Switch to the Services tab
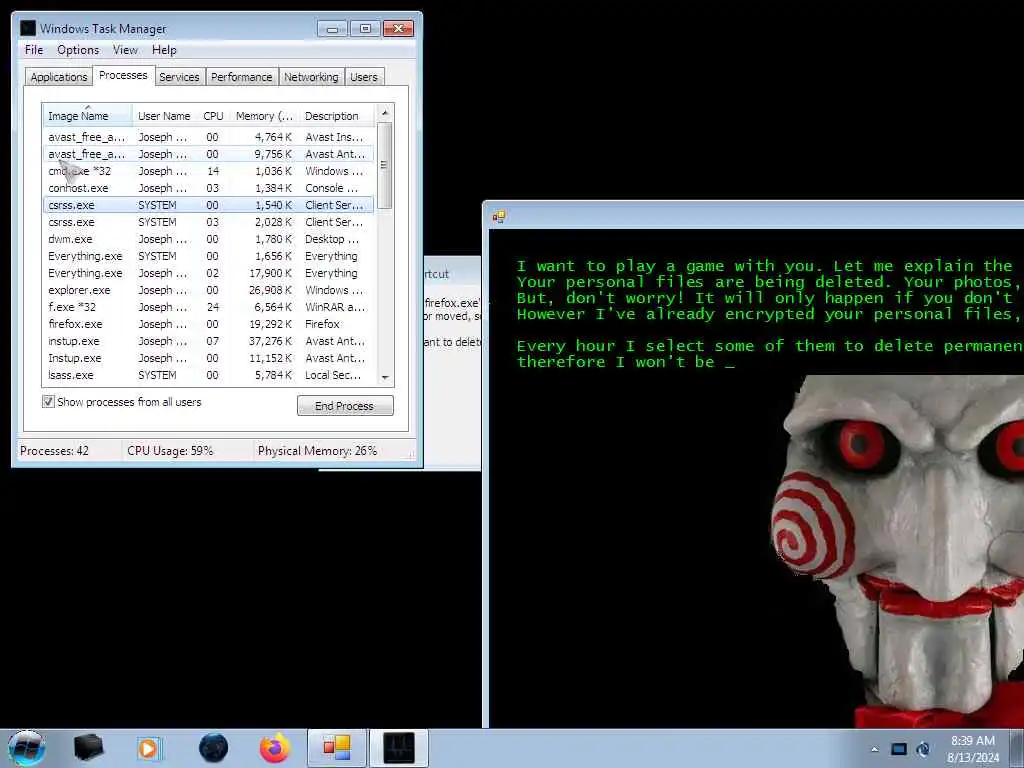 [x=179, y=77]
